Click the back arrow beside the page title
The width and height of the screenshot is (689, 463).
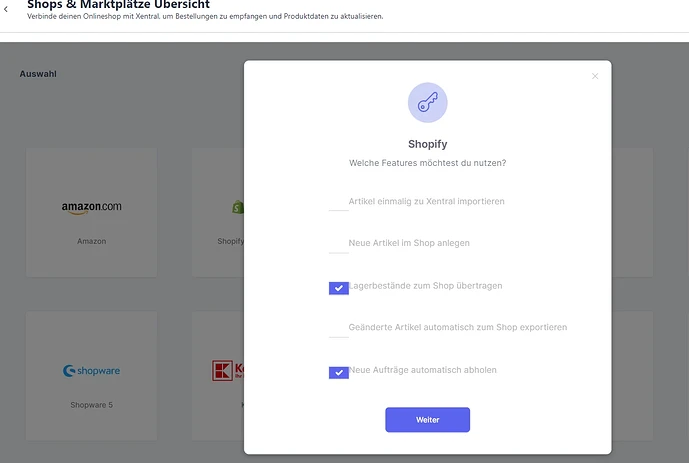6,9
